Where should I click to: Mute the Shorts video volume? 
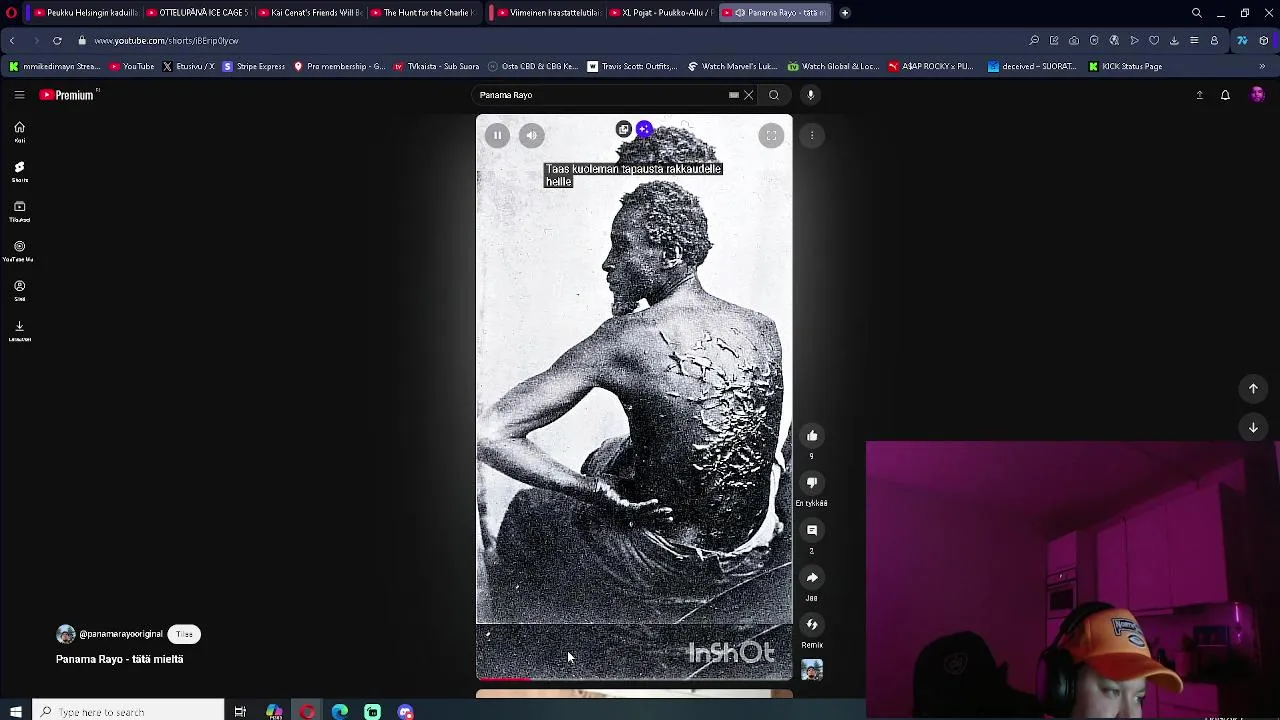pyautogui.click(x=532, y=135)
